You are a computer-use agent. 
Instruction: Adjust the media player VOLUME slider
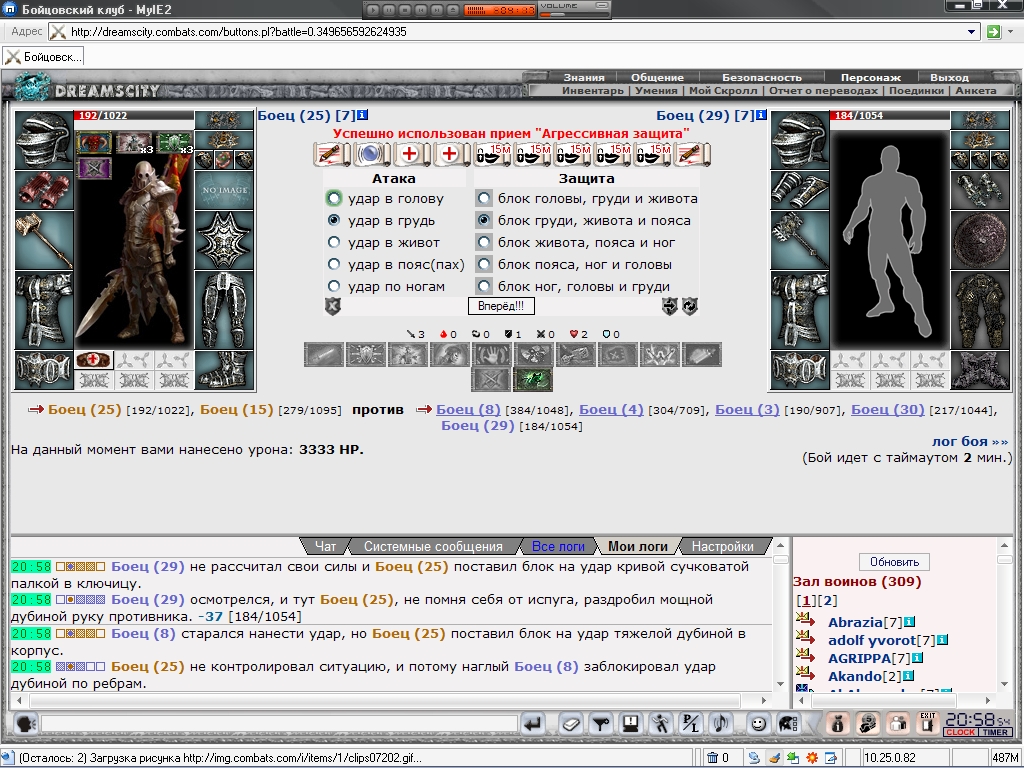(x=575, y=13)
